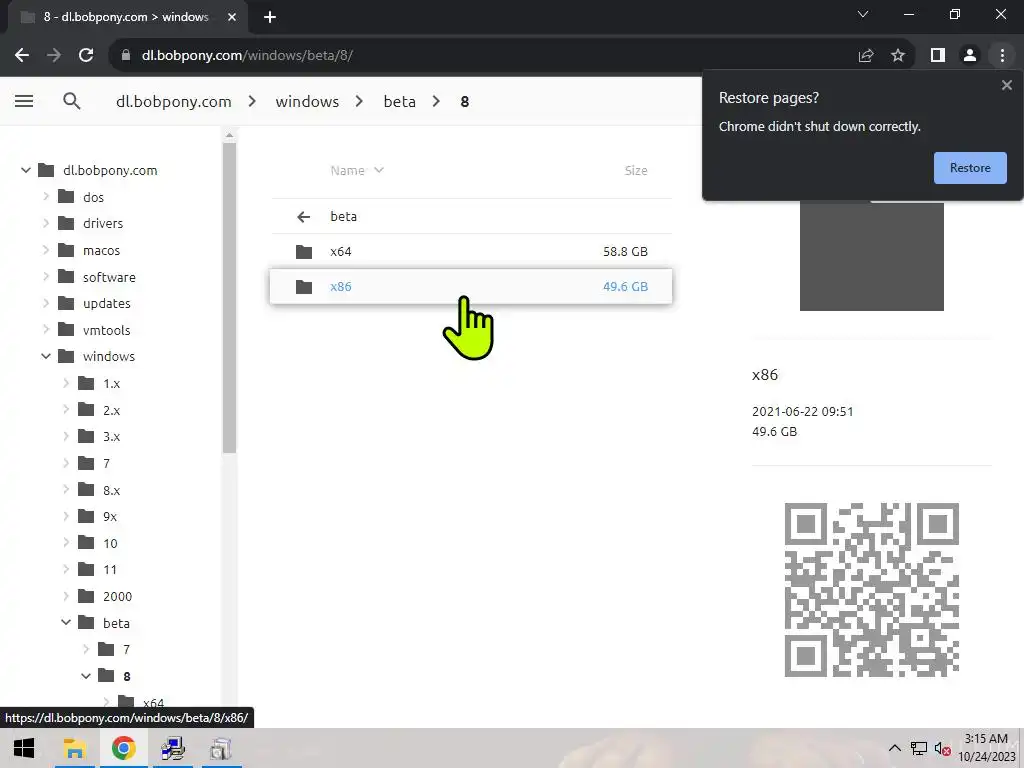This screenshot has height=768, width=1024.
Task: Click the macos folder icon in the tree
Action: 66,249
